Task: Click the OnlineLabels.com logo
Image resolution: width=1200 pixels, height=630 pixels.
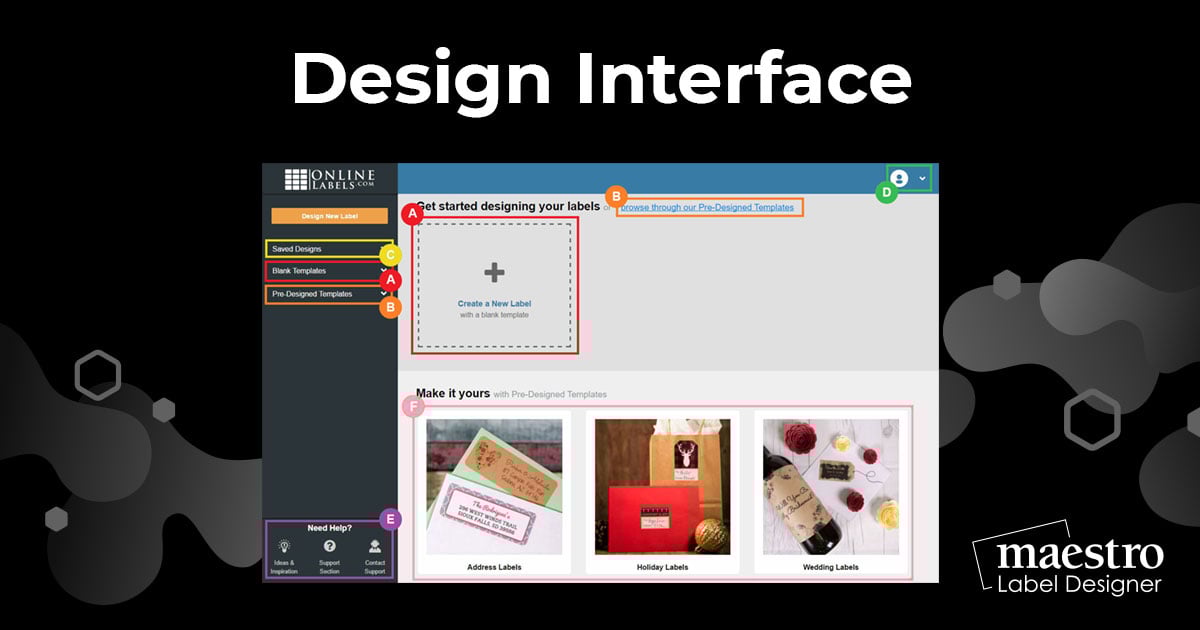Action: [x=329, y=179]
